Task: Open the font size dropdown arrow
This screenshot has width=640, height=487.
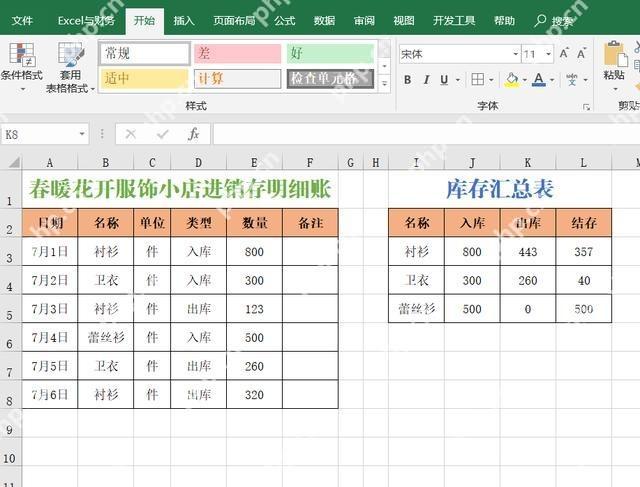Action: click(548, 54)
